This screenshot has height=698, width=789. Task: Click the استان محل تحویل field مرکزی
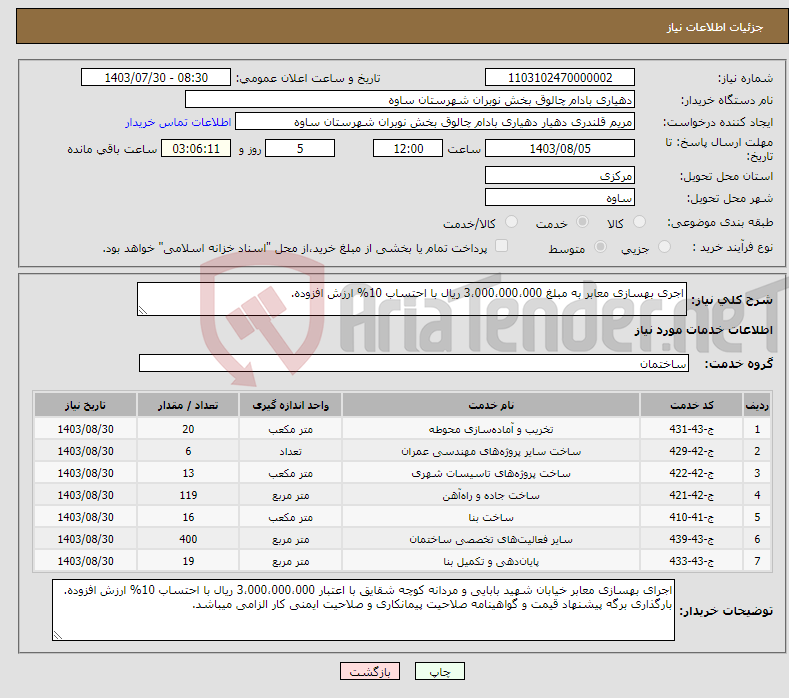coord(560,176)
